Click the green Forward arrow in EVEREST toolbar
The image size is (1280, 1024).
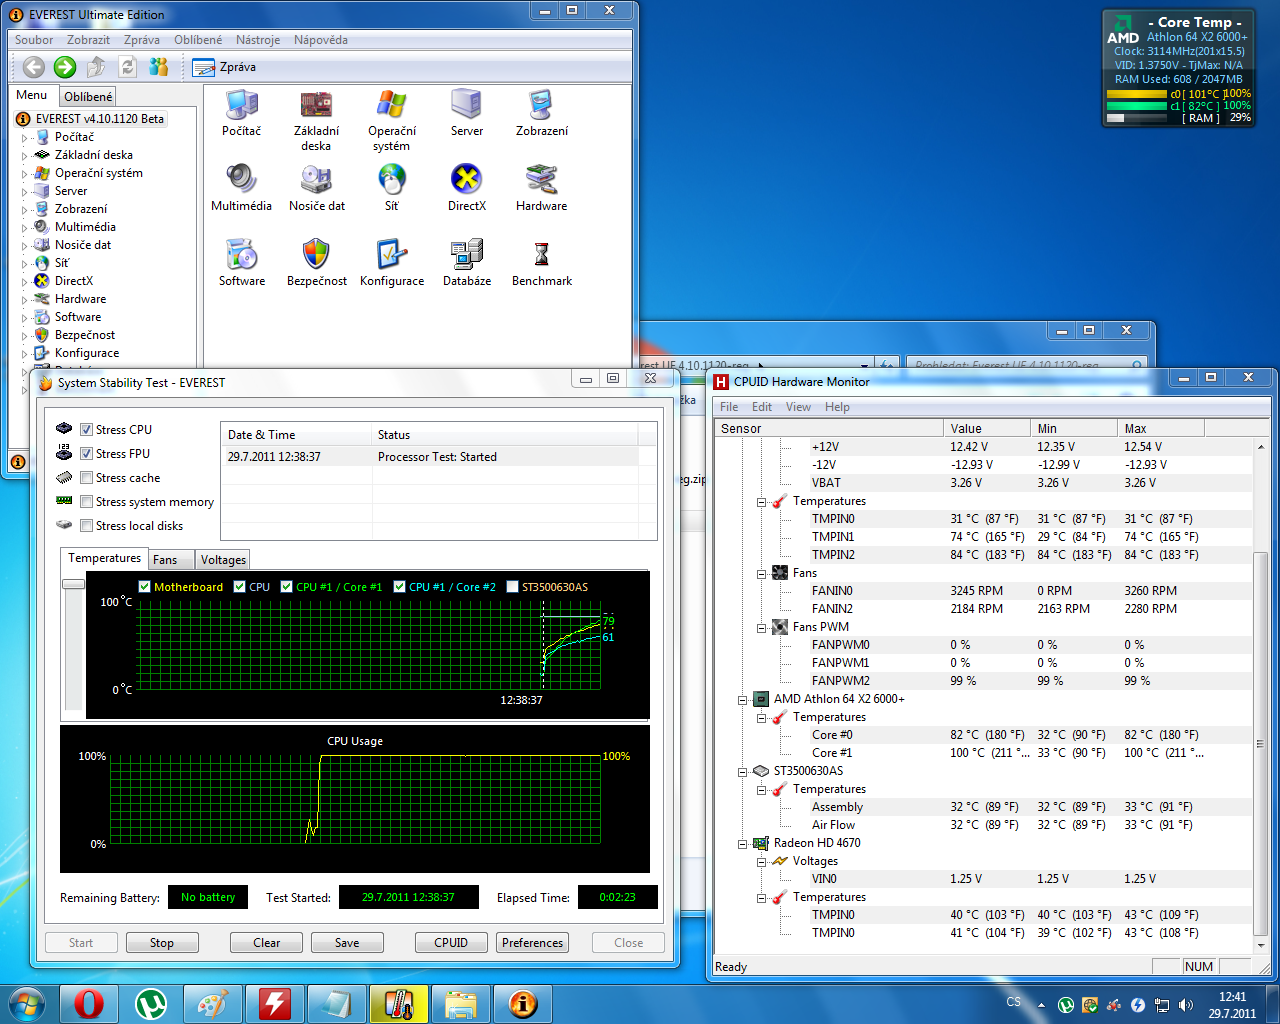point(65,67)
